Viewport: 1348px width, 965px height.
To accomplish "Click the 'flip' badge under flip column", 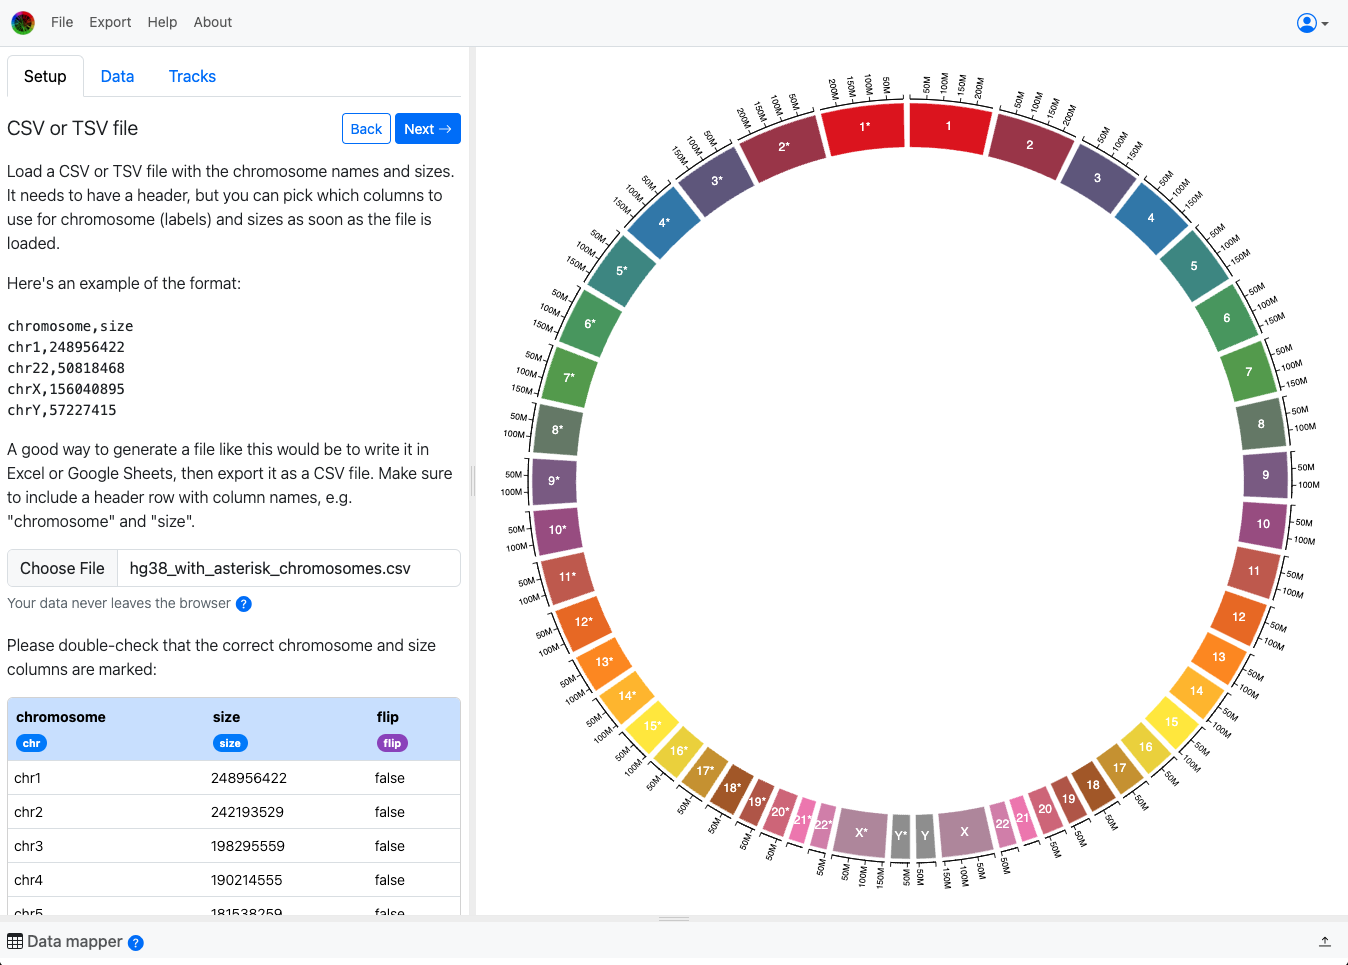I will (x=392, y=743).
